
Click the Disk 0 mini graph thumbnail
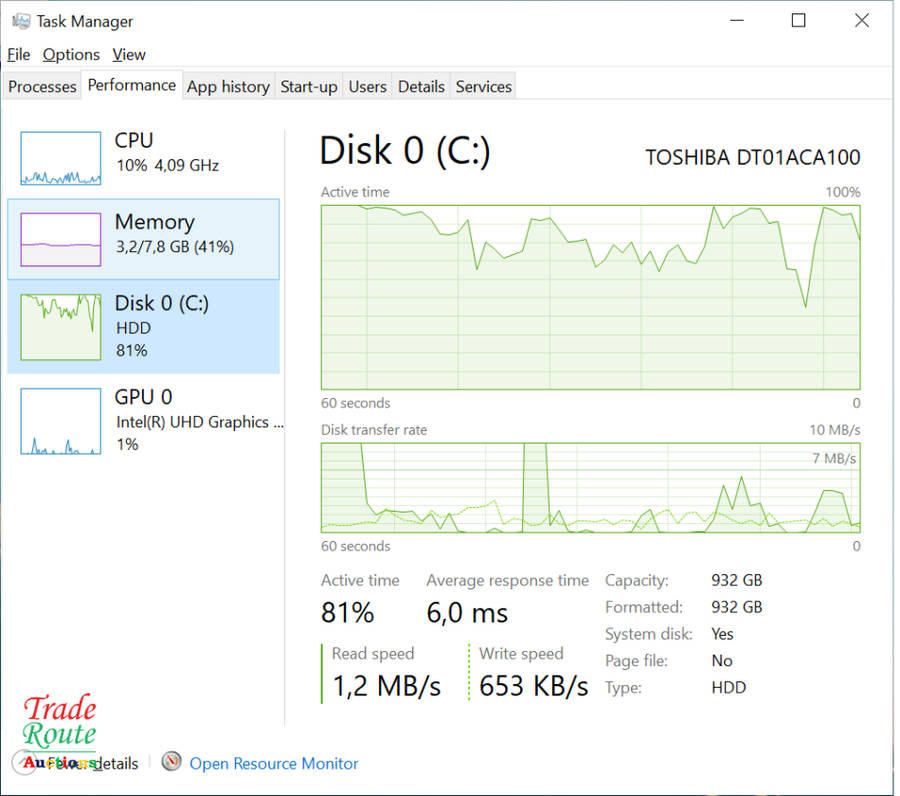(61, 327)
